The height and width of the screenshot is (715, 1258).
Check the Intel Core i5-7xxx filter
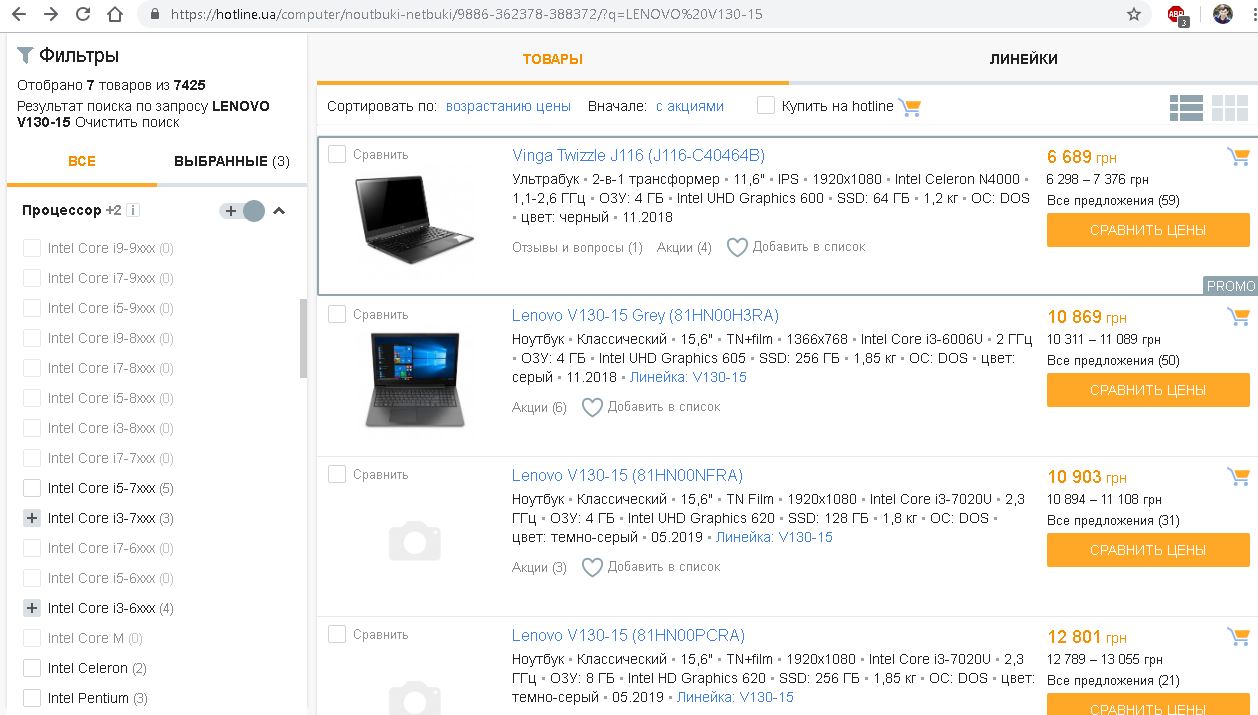click(32, 488)
